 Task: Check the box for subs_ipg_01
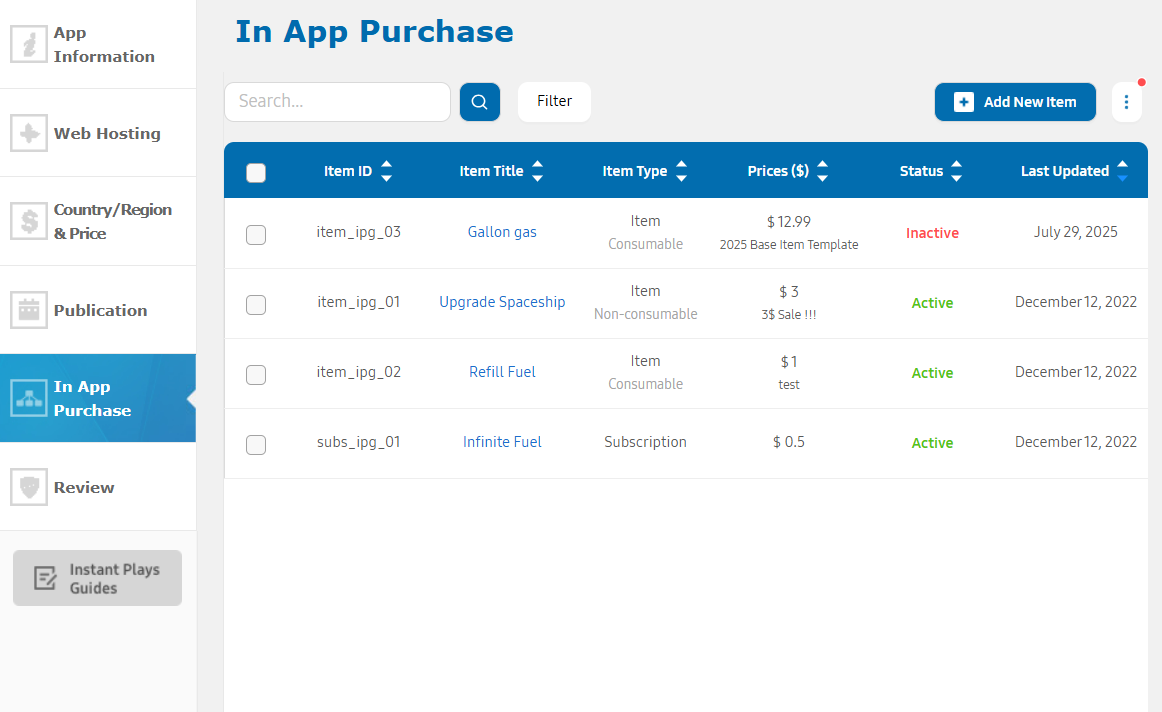click(256, 445)
